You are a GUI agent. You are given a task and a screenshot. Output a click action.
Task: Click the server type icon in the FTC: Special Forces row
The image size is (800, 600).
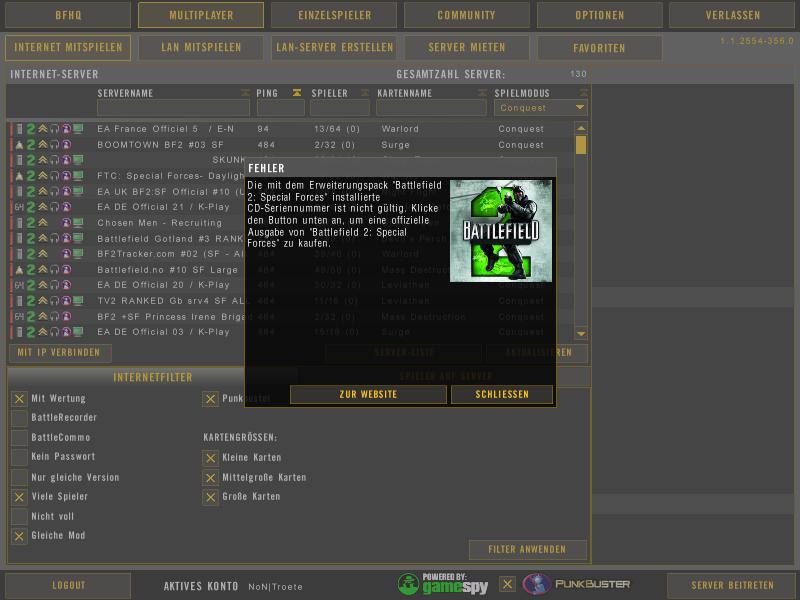point(19,176)
